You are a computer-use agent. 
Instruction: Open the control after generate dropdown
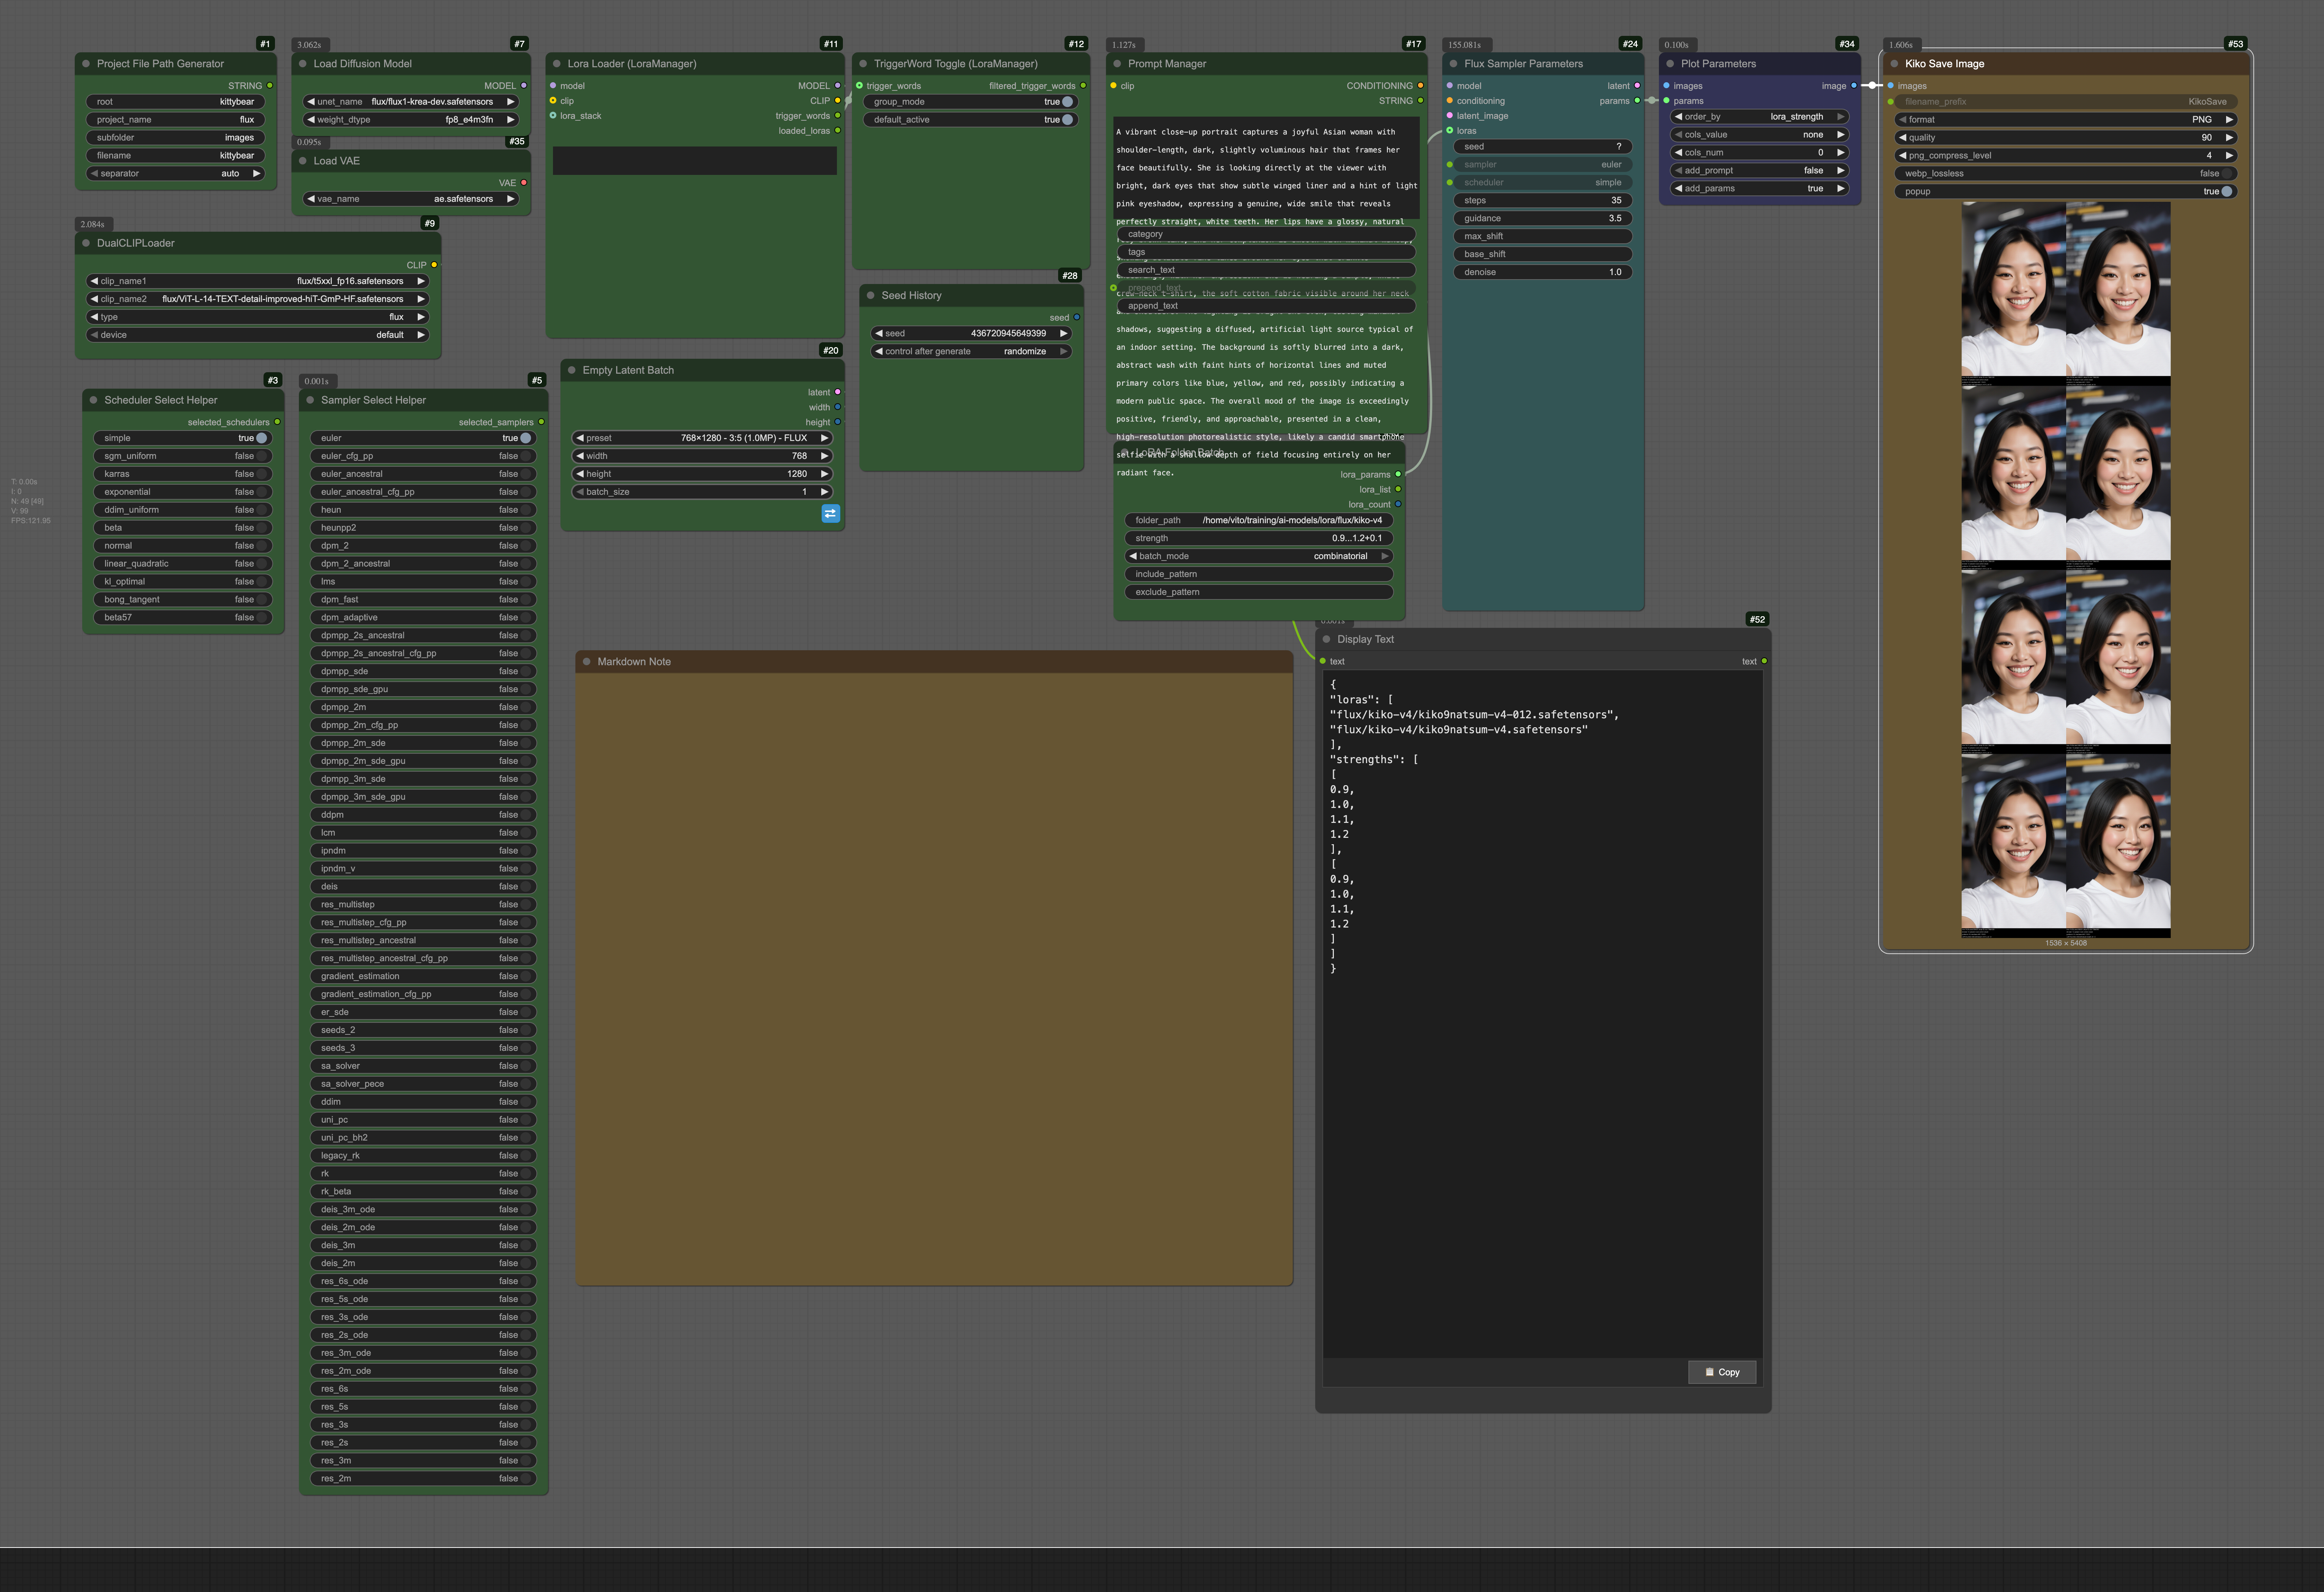[x=971, y=352]
